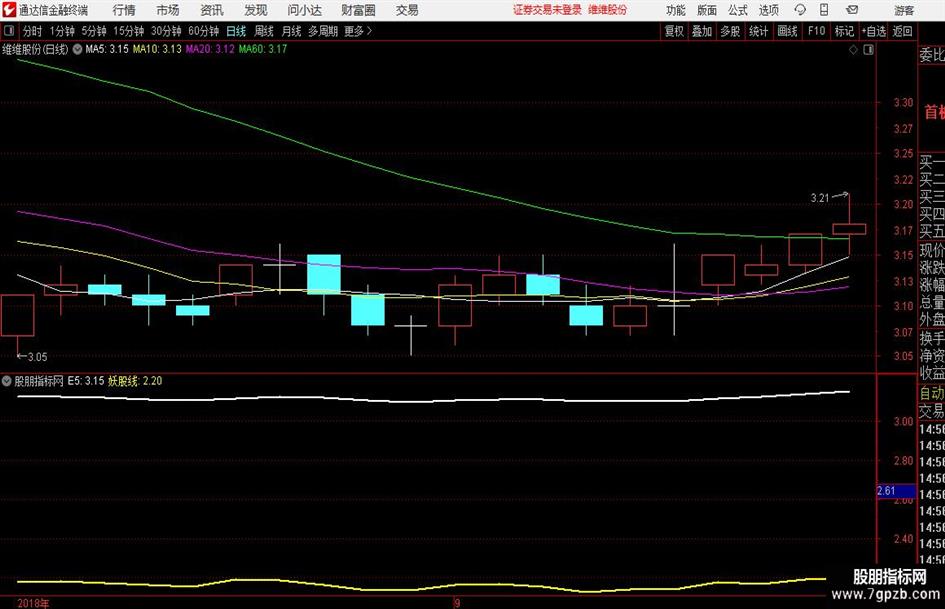Screen dimensions: 945x609
Task: Switch to 30分钟 chart period
Action: pyautogui.click(x=166, y=31)
